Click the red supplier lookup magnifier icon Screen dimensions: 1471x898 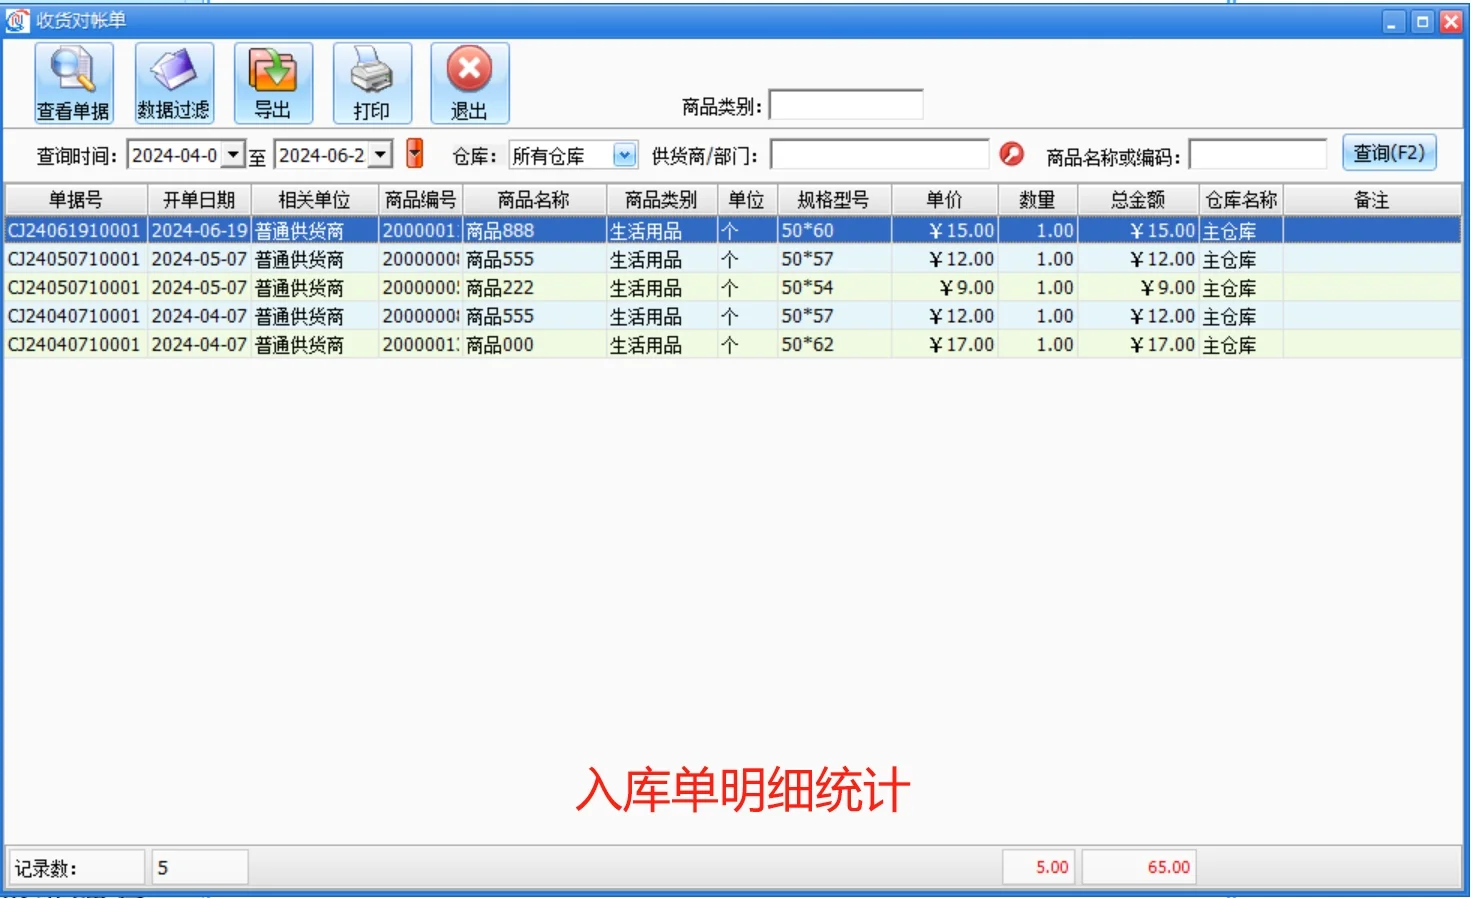coord(1012,154)
